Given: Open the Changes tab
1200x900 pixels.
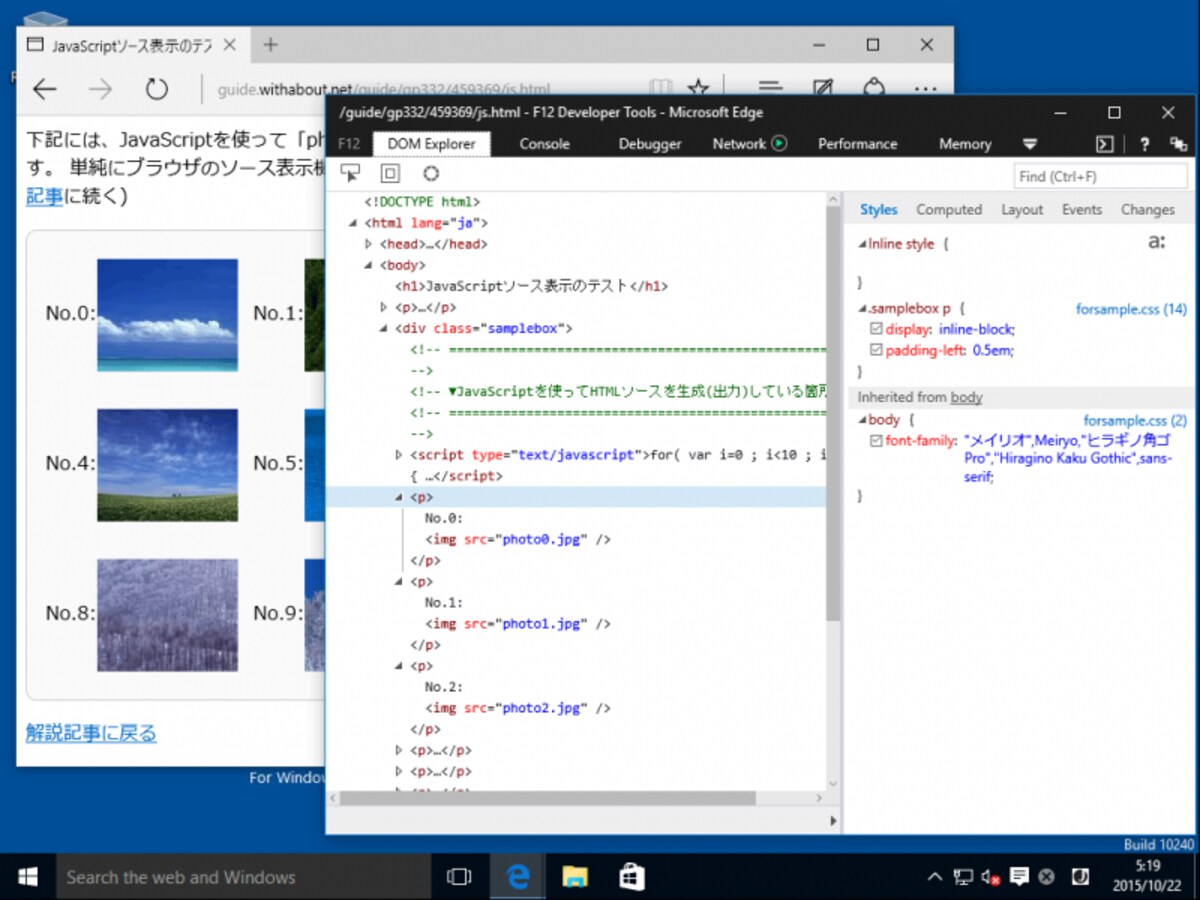Looking at the screenshot, I should tap(1148, 210).
